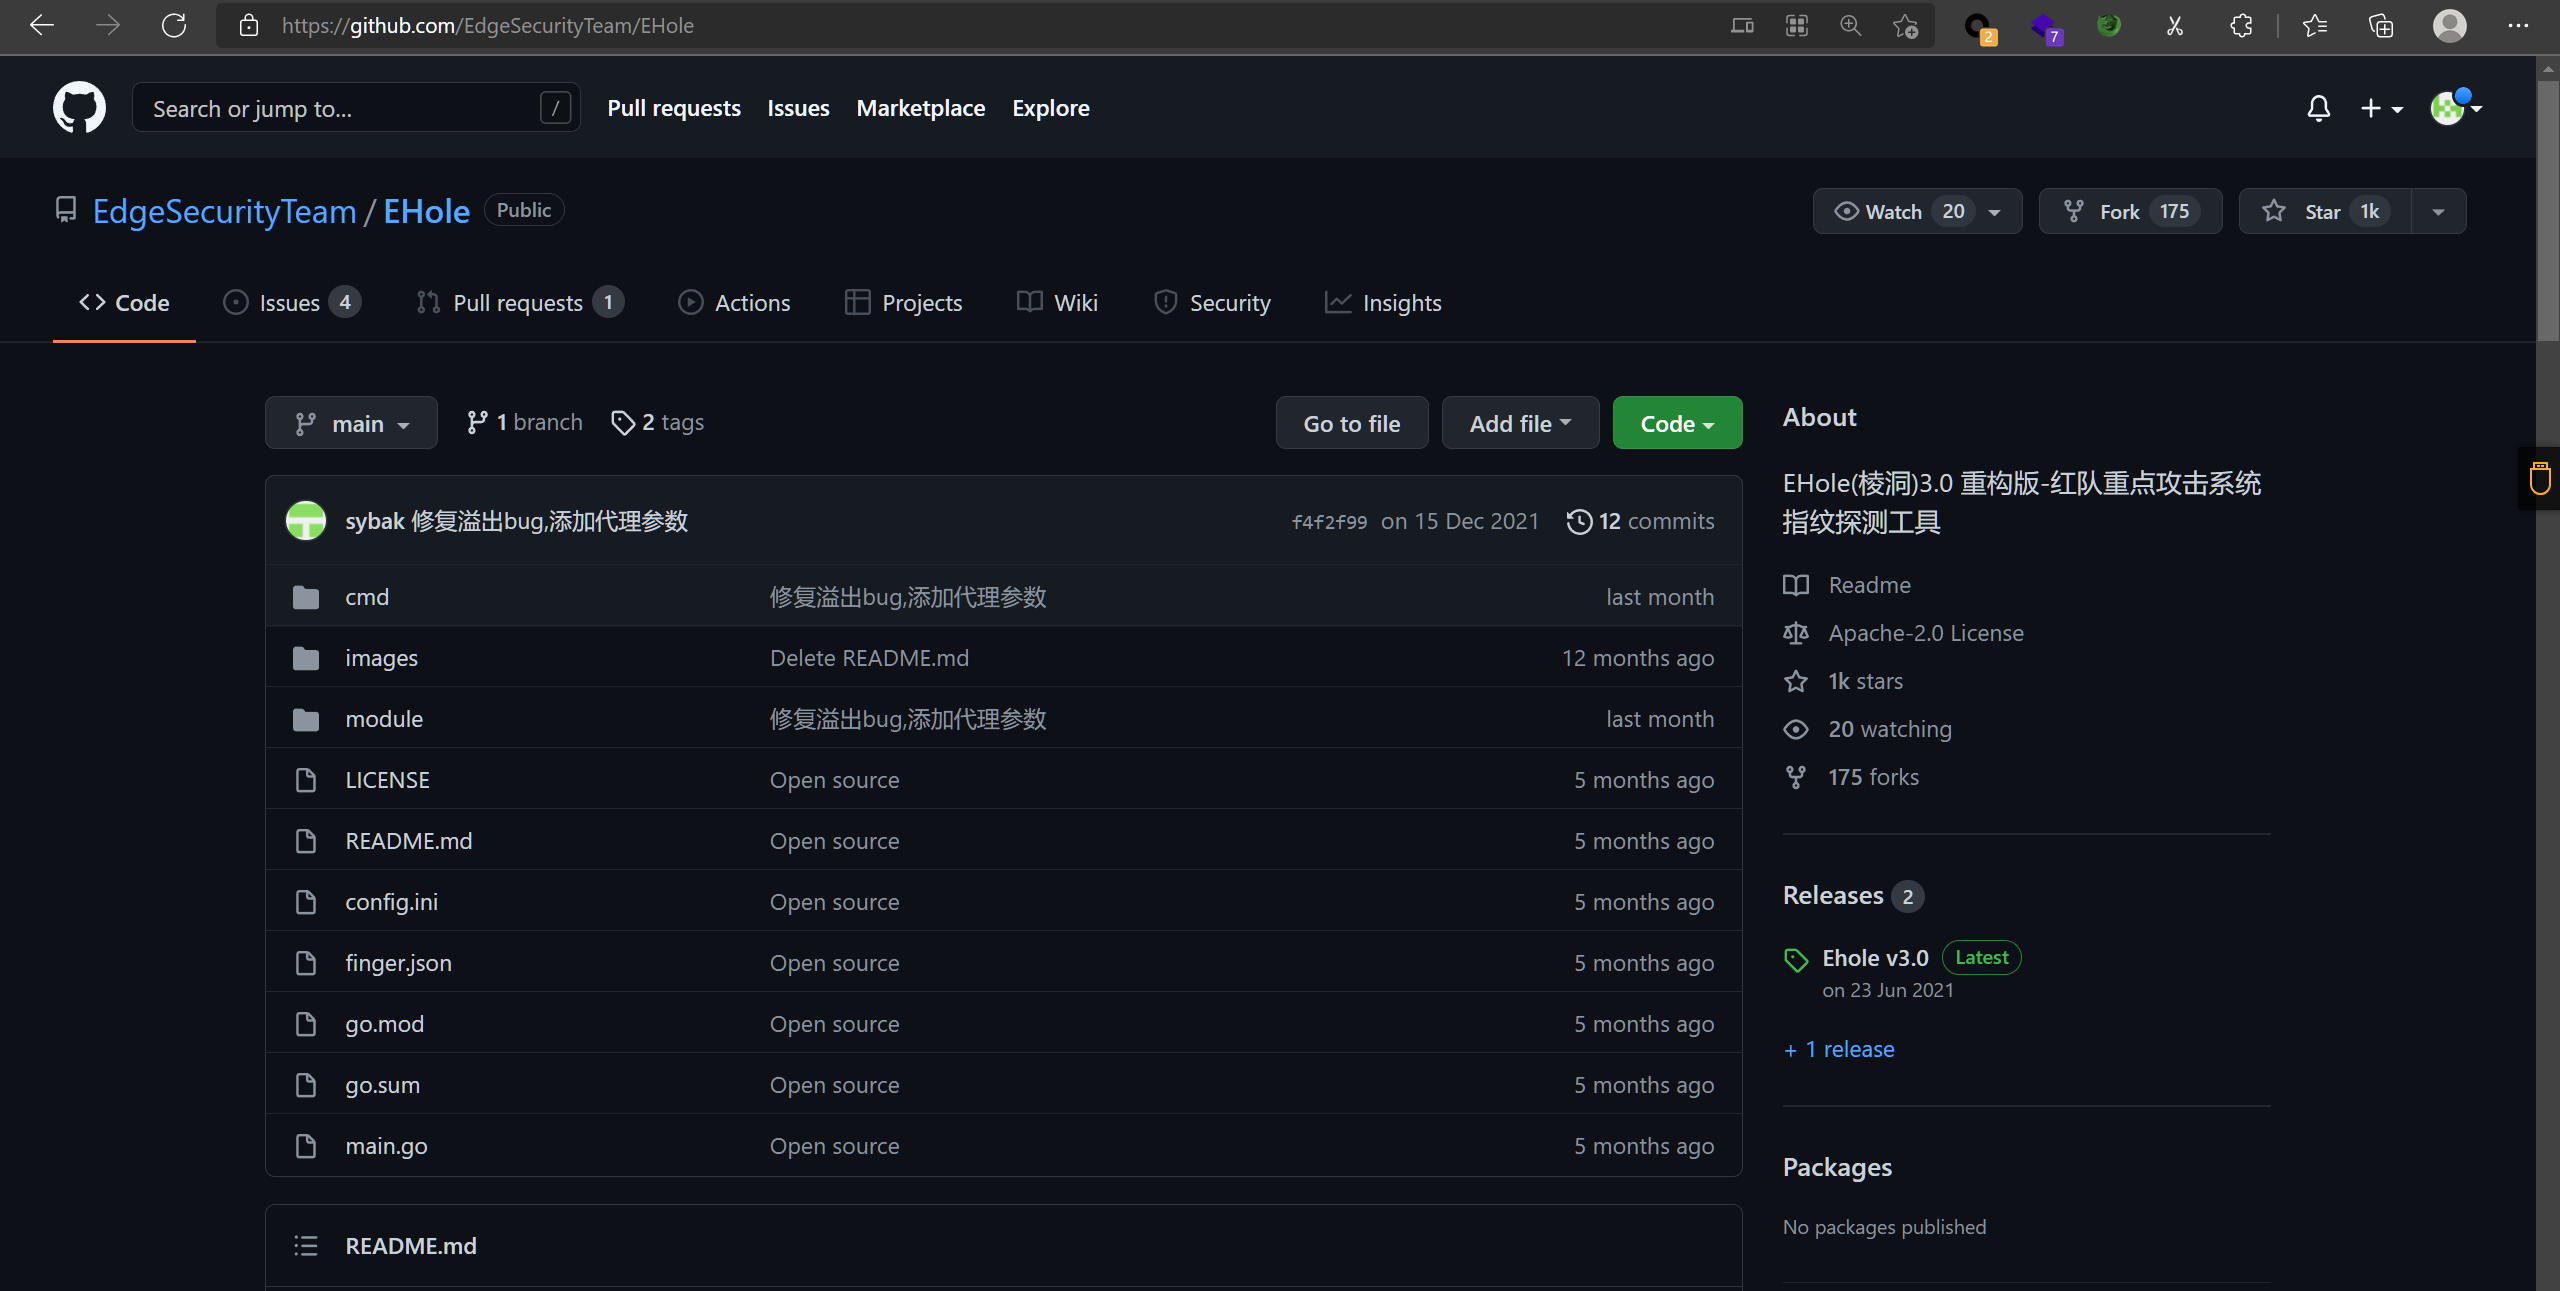
Task: Open commit hash f4f2f99
Action: [1329, 522]
